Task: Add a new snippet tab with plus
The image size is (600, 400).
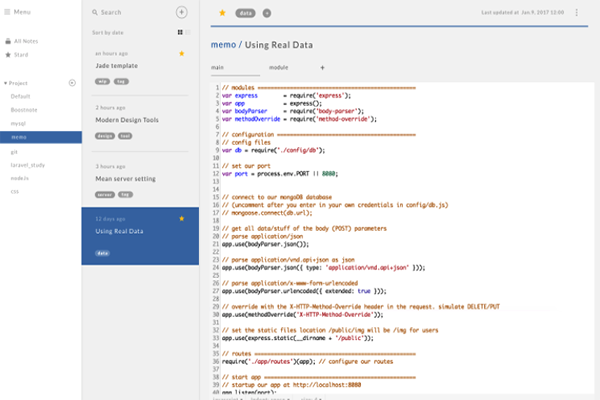Action: [322, 68]
